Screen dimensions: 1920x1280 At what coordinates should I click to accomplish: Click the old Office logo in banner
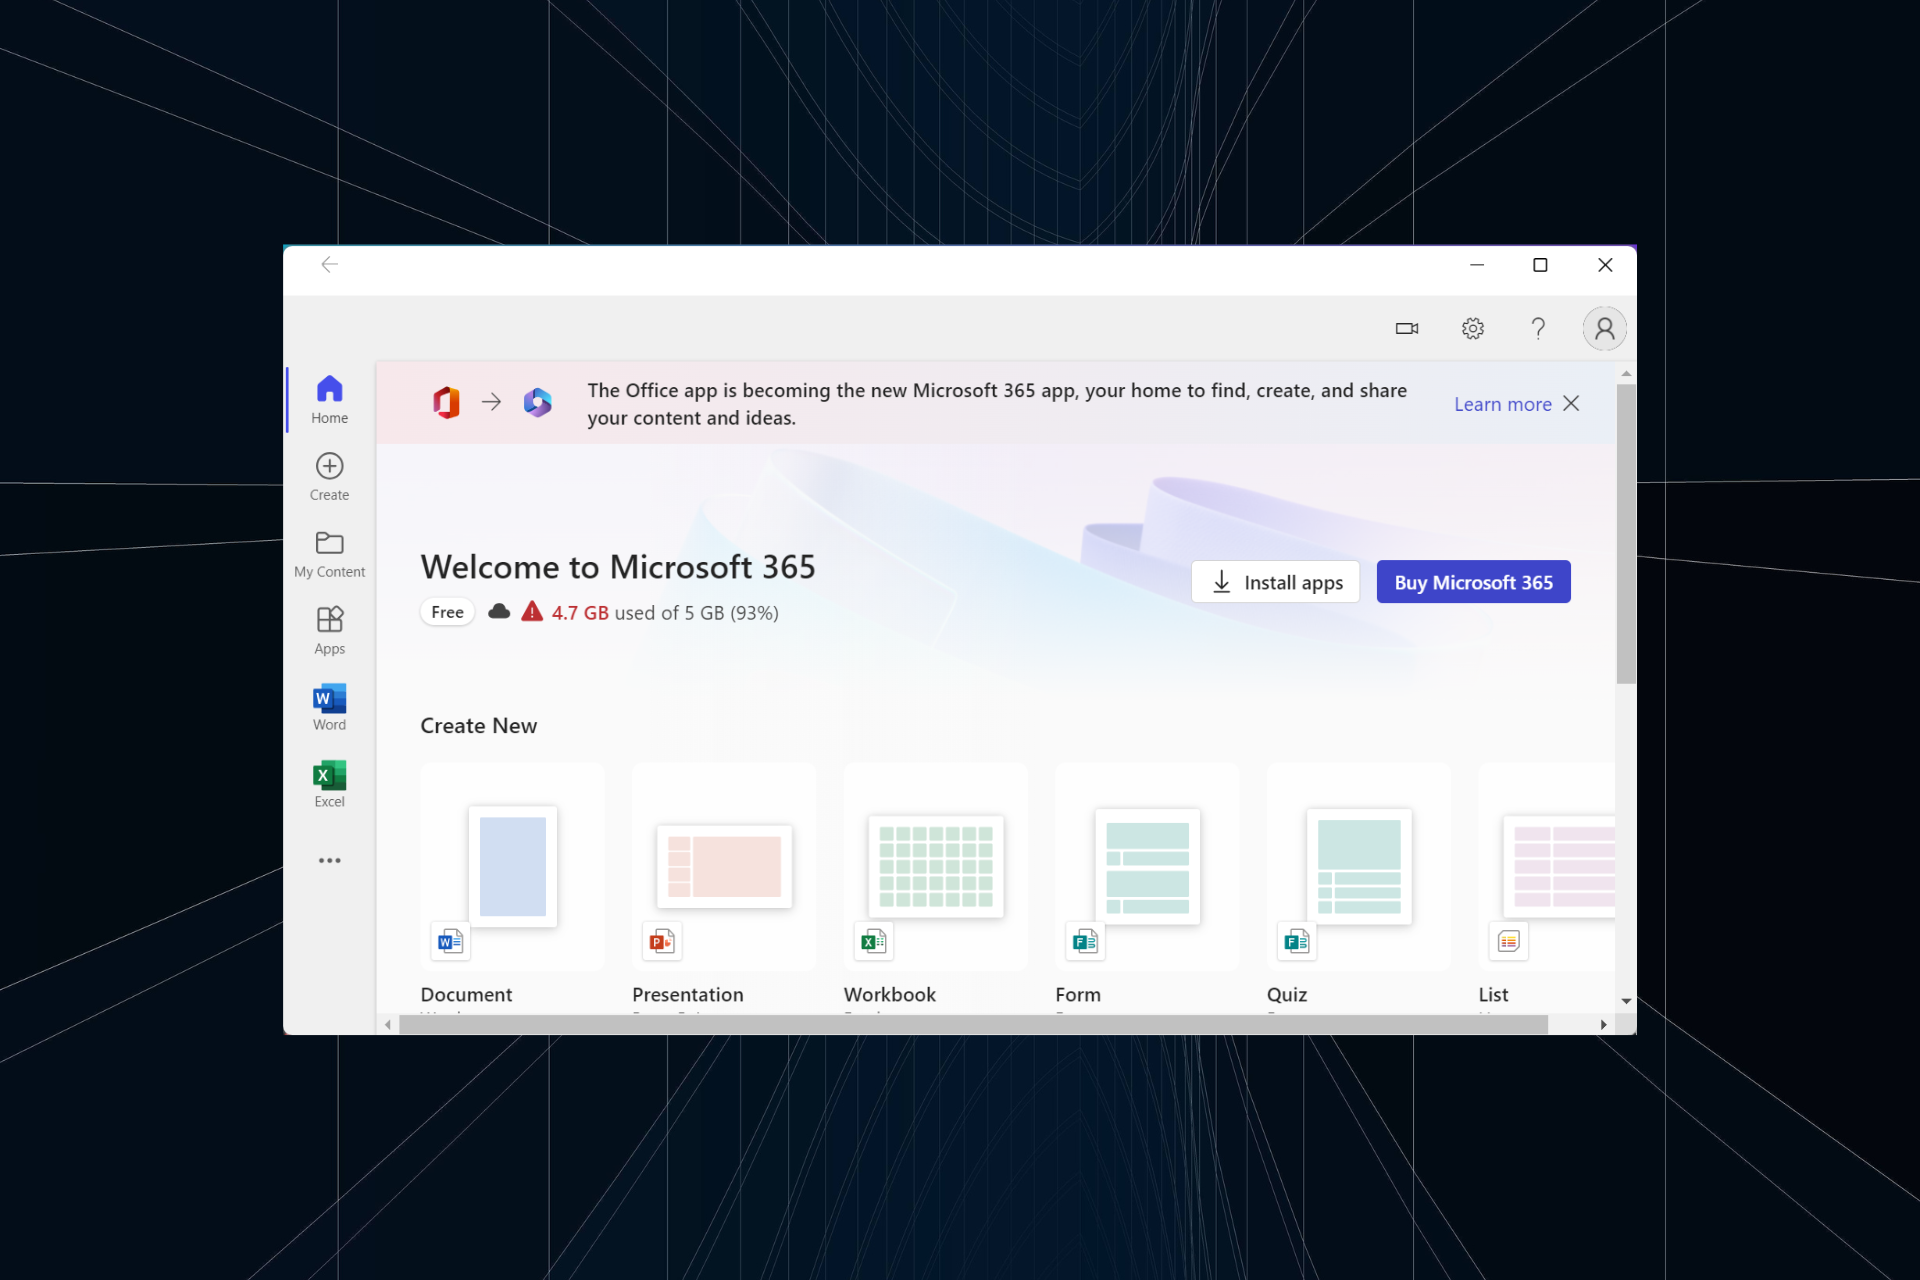[x=446, y=402]
